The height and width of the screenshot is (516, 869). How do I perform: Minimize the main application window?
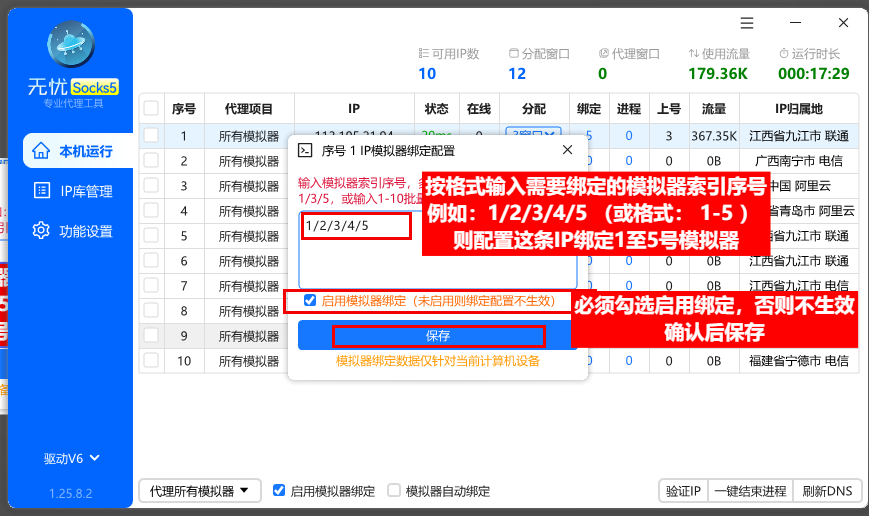795,23
